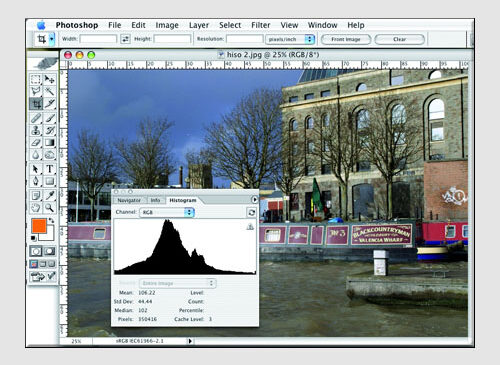Select the Magic Wand tool
This screenshot has width=500, height=365.
[x=49, y=91]
